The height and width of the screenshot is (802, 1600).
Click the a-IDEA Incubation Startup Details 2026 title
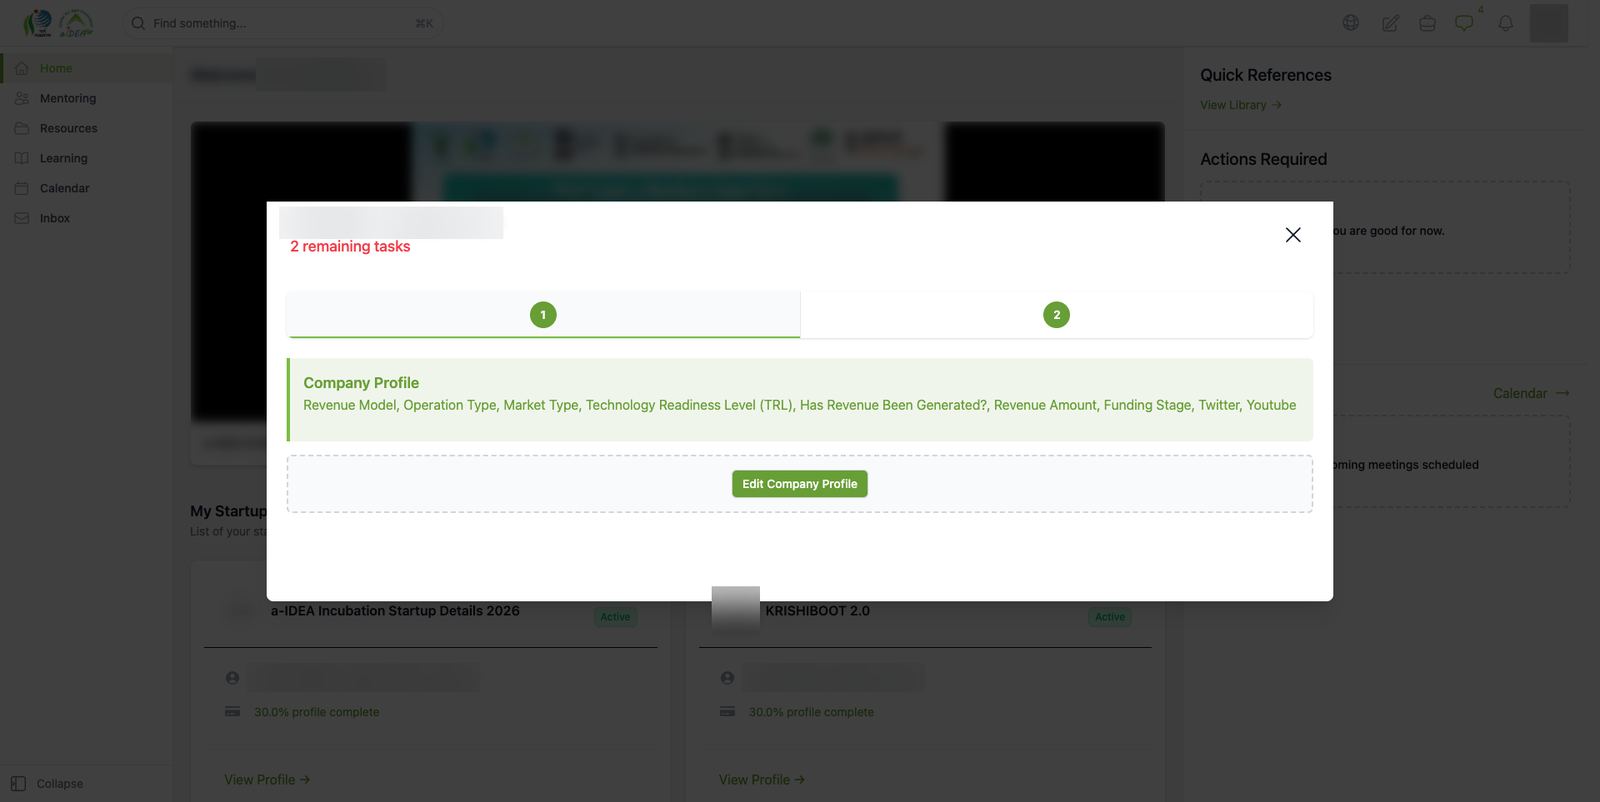395,611
